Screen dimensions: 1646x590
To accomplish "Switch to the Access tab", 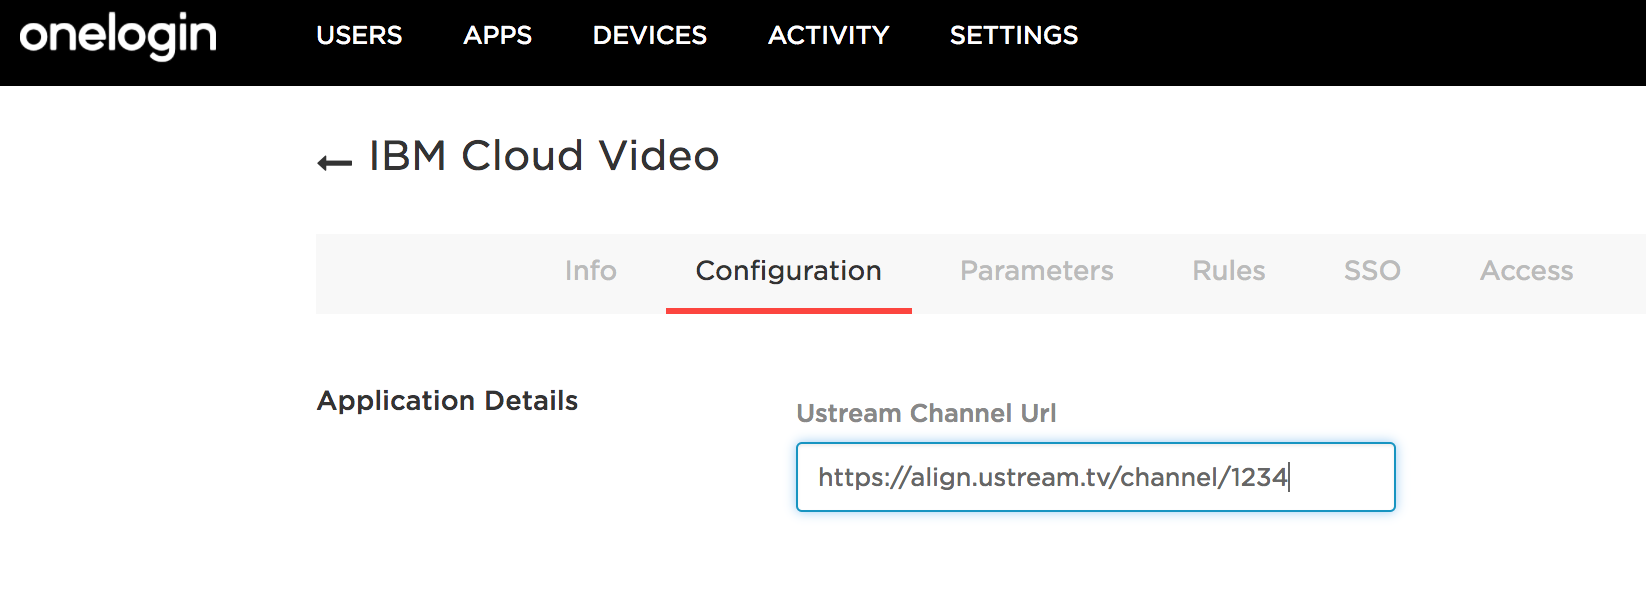I will coord(1526,271).
